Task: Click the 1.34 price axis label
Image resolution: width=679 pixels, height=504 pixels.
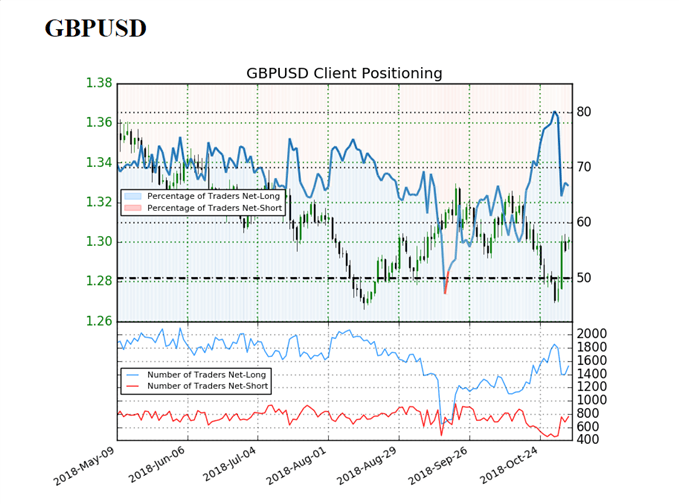Action: click(99, 162)
